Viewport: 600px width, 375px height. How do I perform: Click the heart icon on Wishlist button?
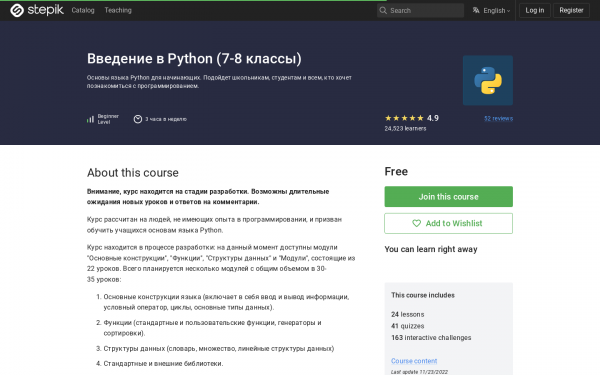tap(416, 223)
